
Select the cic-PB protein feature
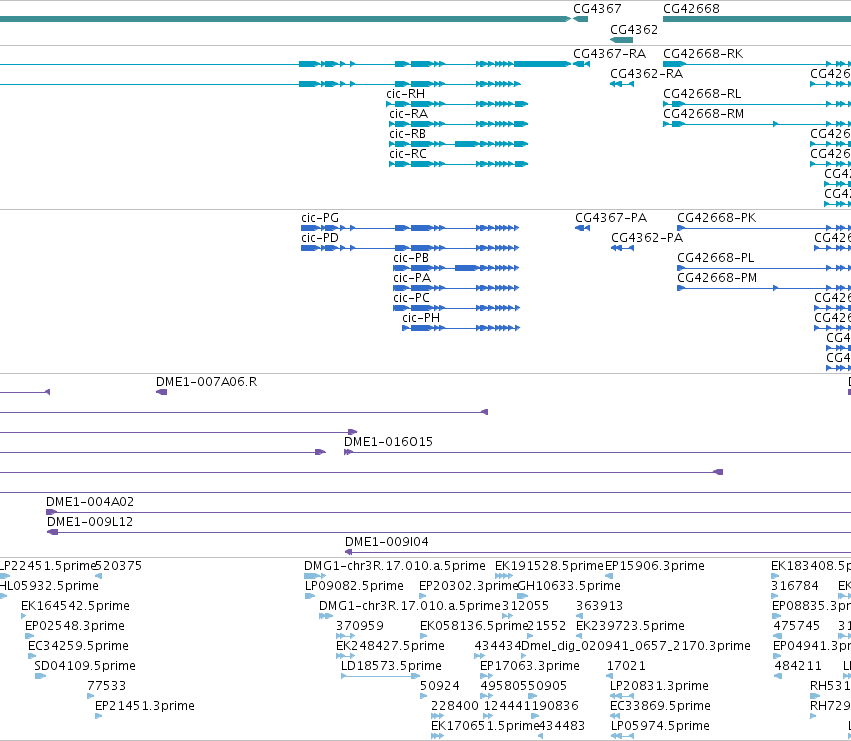(456, 268)
